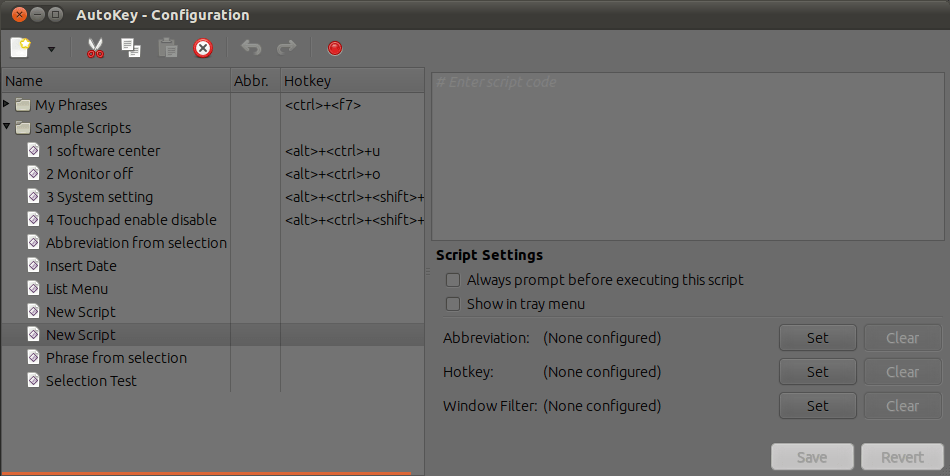
Task: Click the Save button
Action: pyautogui.click(x=812, y=457)
